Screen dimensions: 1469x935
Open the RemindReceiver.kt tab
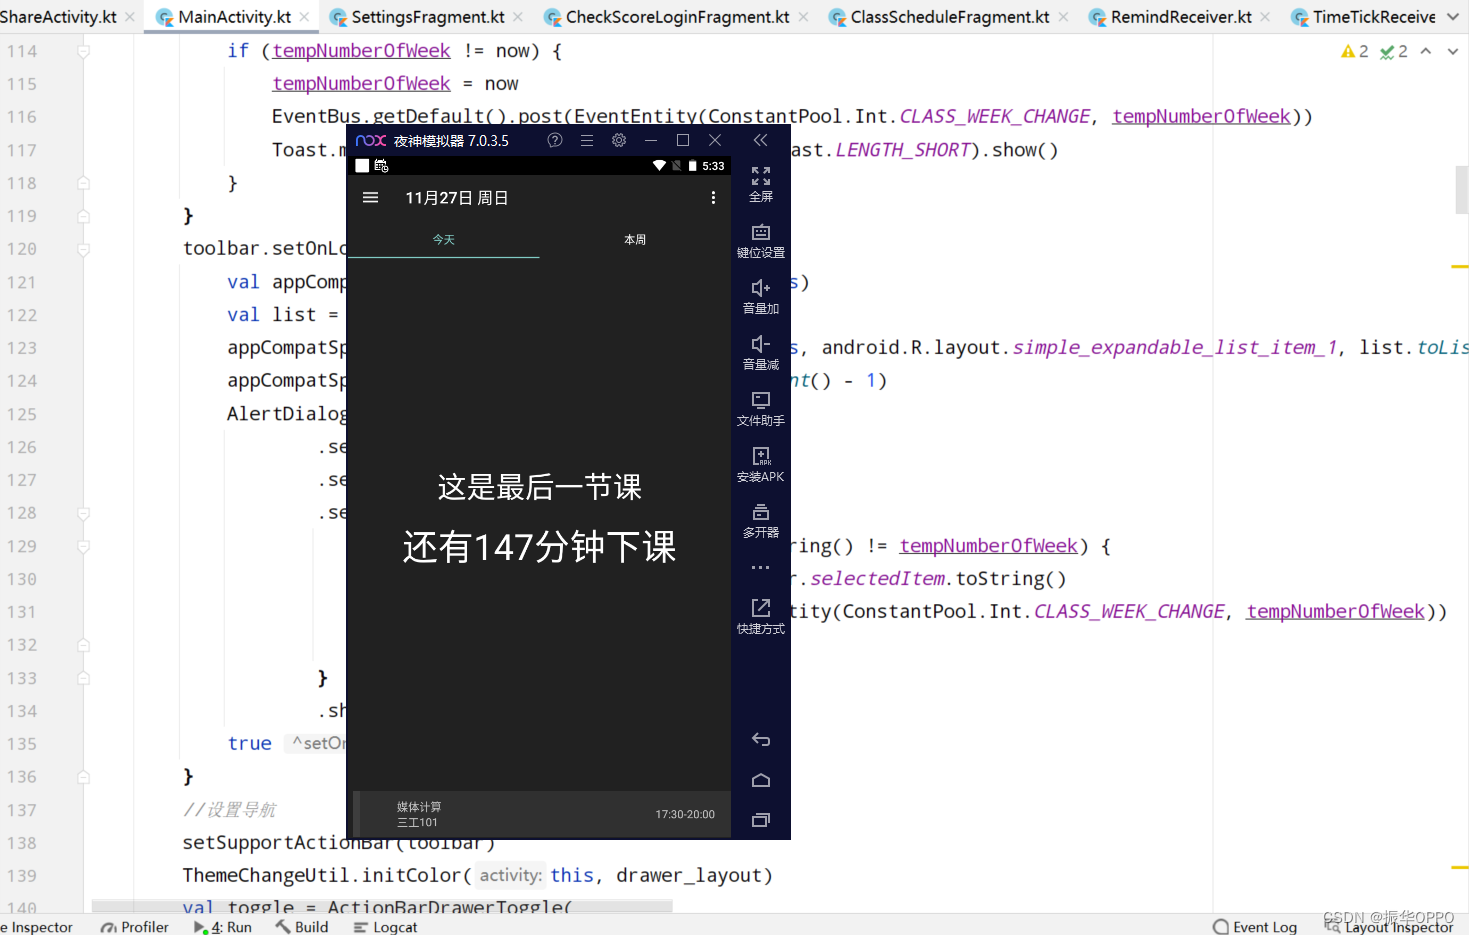(x=1181, y=17)
